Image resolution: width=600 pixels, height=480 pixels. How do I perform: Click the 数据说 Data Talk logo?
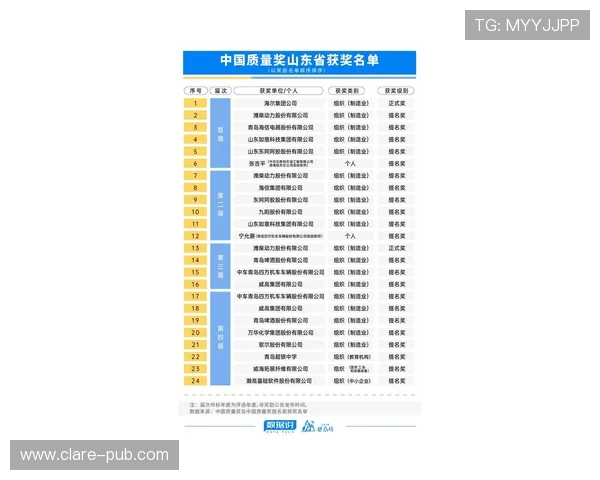(x=280, y=426)
